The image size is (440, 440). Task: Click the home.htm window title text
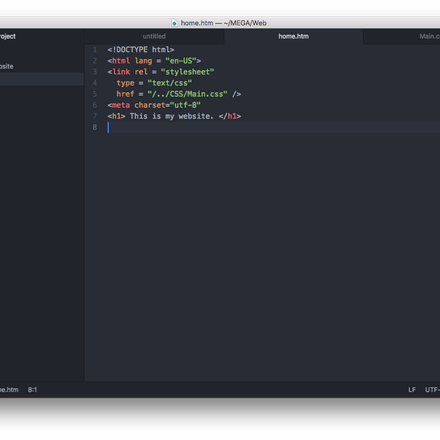coord(224,23)
